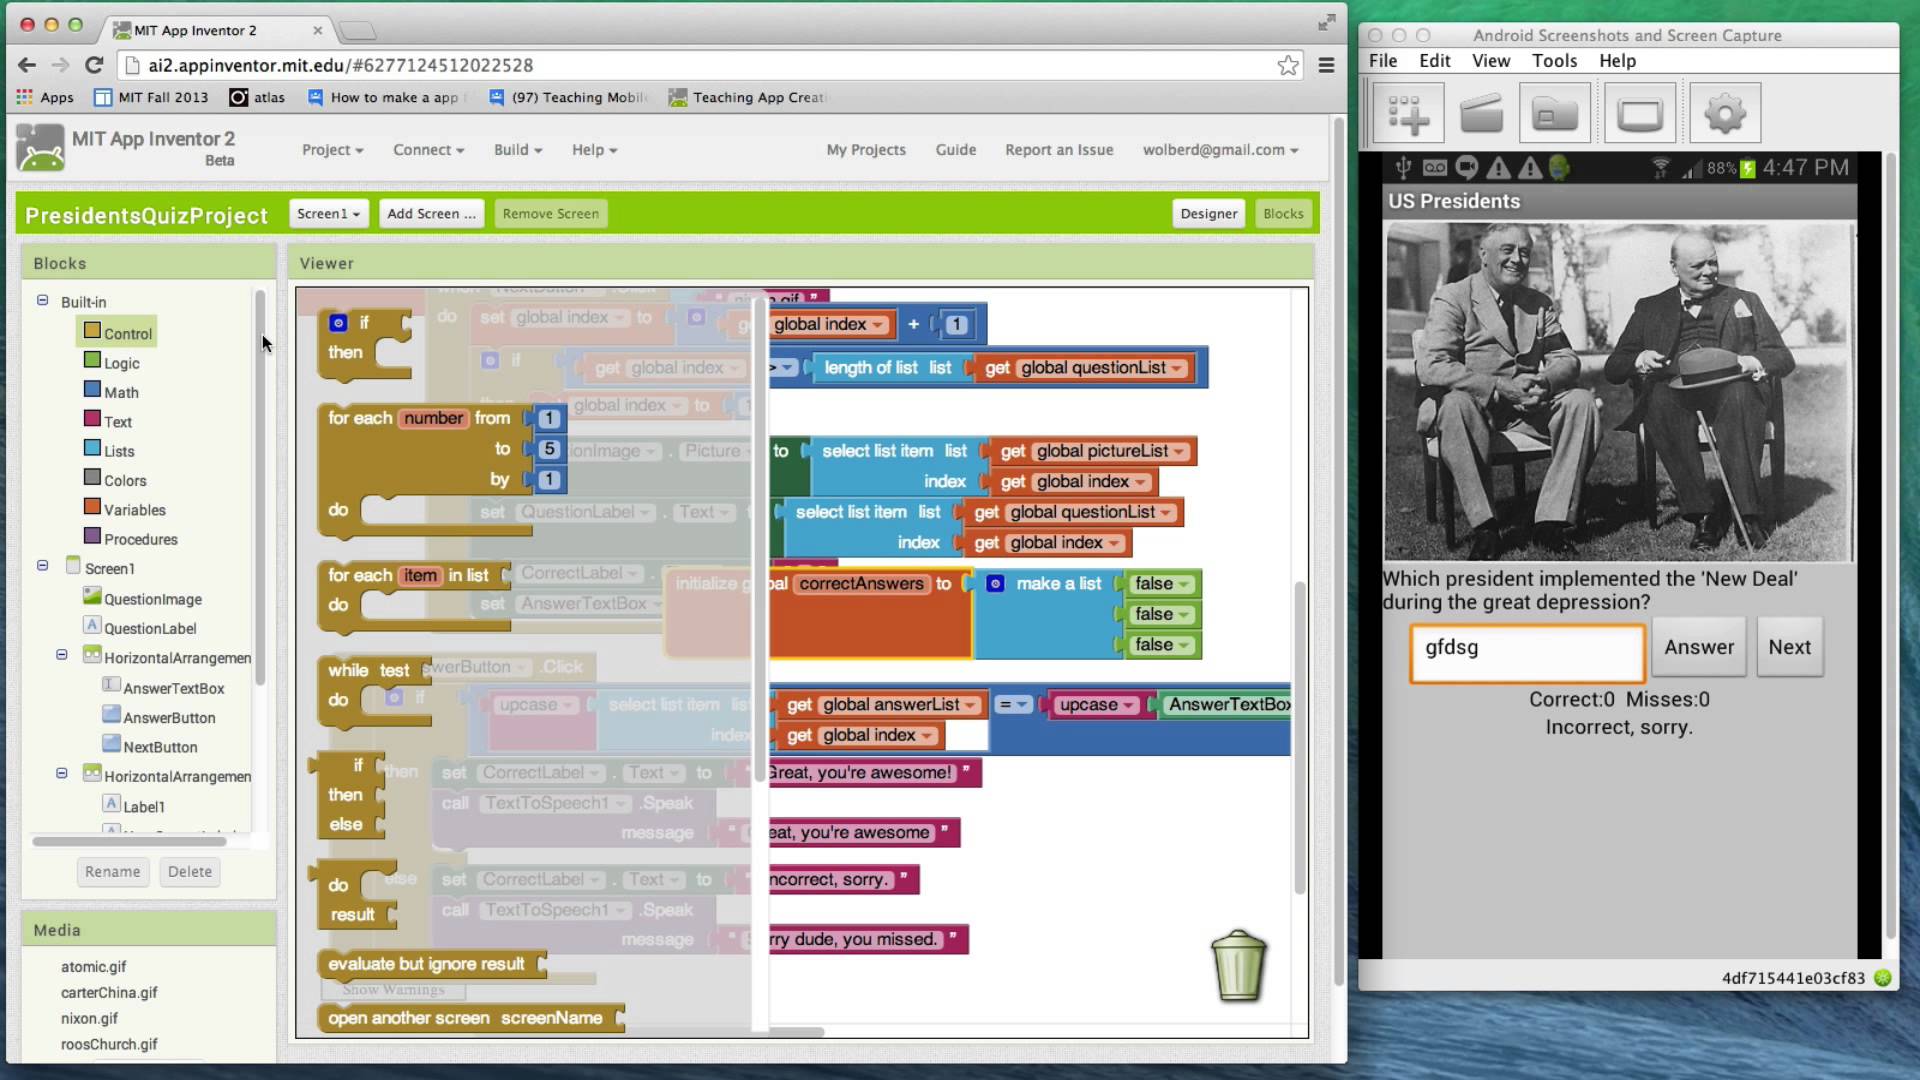Collapse the first HorizontalArrangement node
Viewport: 1920px width, 1080px height.
tap(62, 655)
